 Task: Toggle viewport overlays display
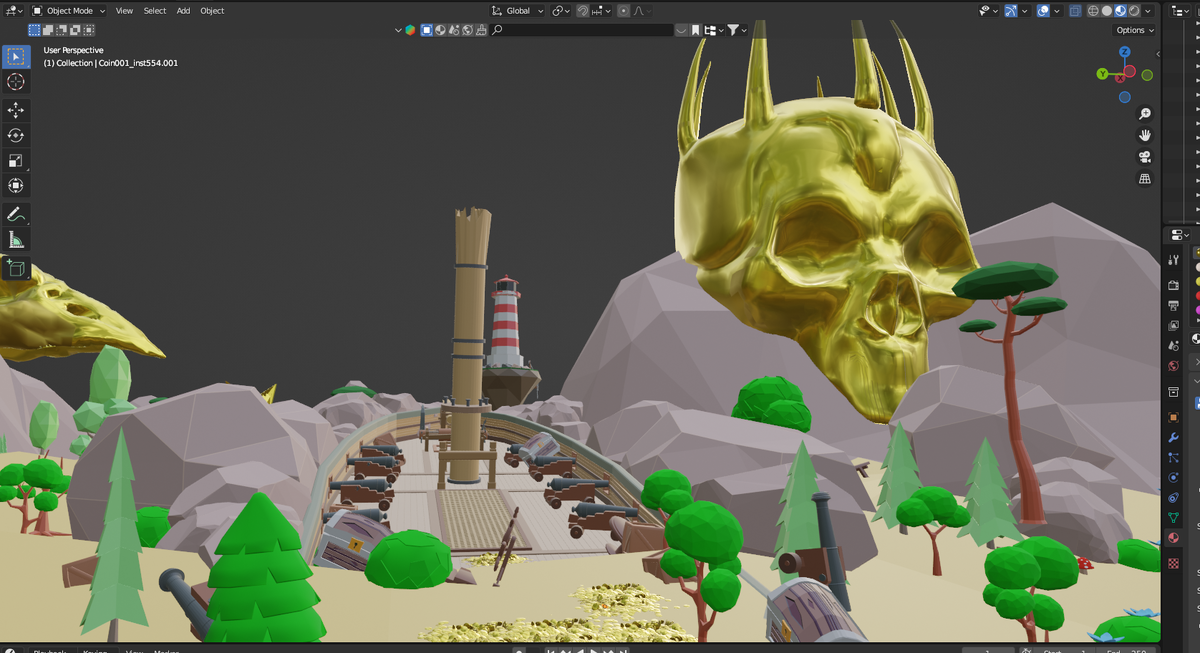[1043, 11]
